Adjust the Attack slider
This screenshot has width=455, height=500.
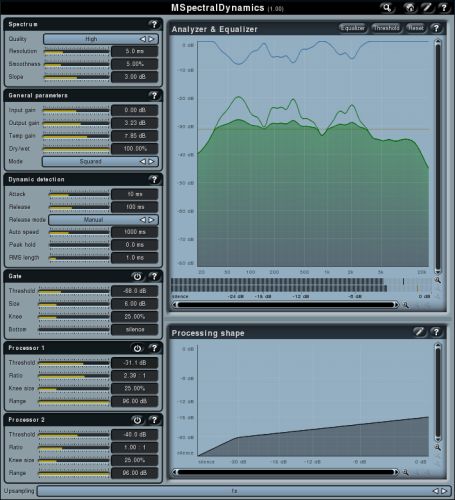point(79,194)
